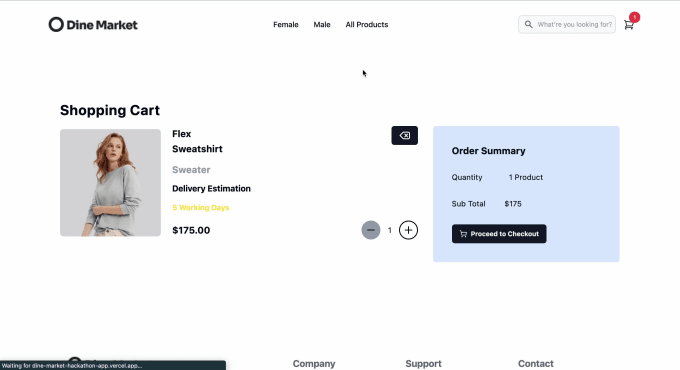This screenshot has height=370, width=680.
Task: Click Proceed to Checkout button
Action: [499, 234]
